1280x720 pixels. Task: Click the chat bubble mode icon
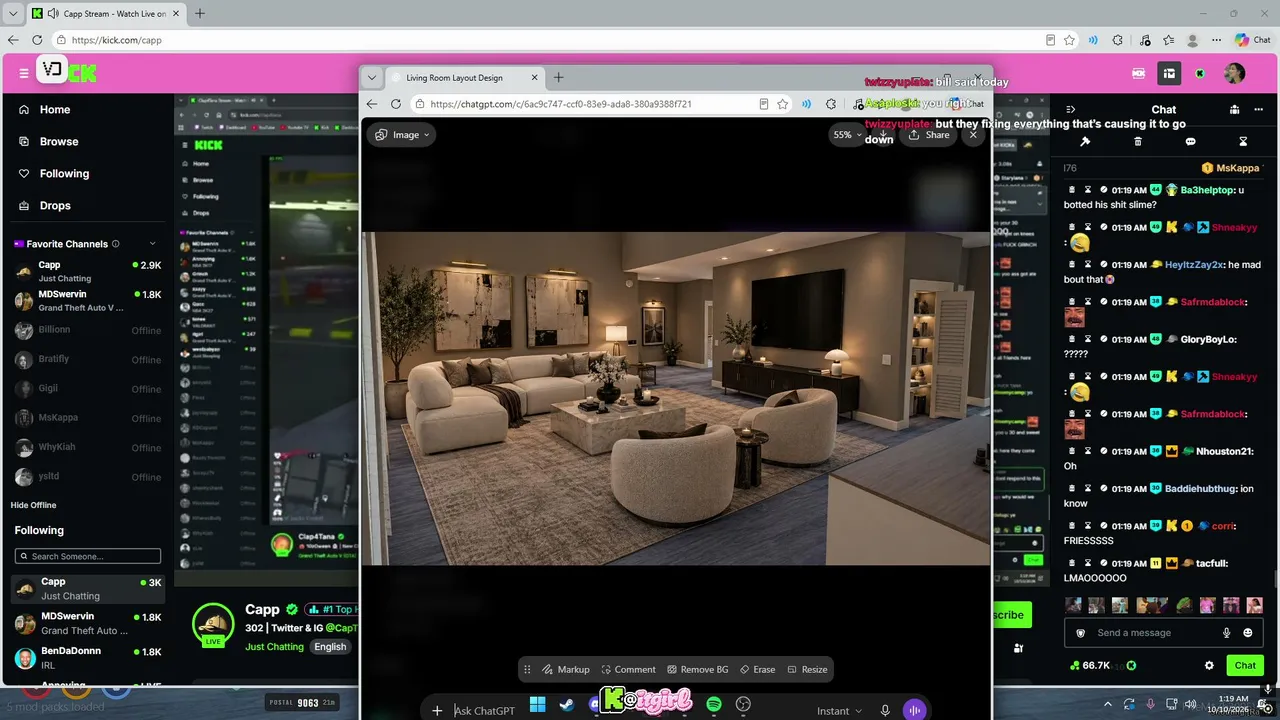click(x=1190, y=142)
